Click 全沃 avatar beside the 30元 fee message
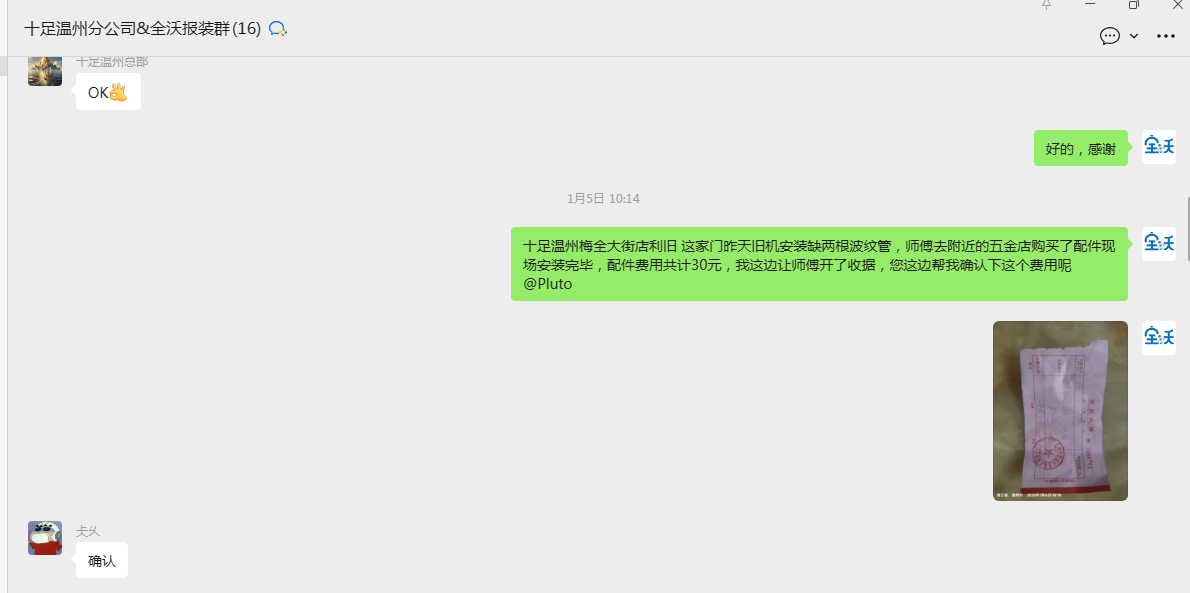Image resolution: width=1190 pixels, height=593 pixels. 1159,243
